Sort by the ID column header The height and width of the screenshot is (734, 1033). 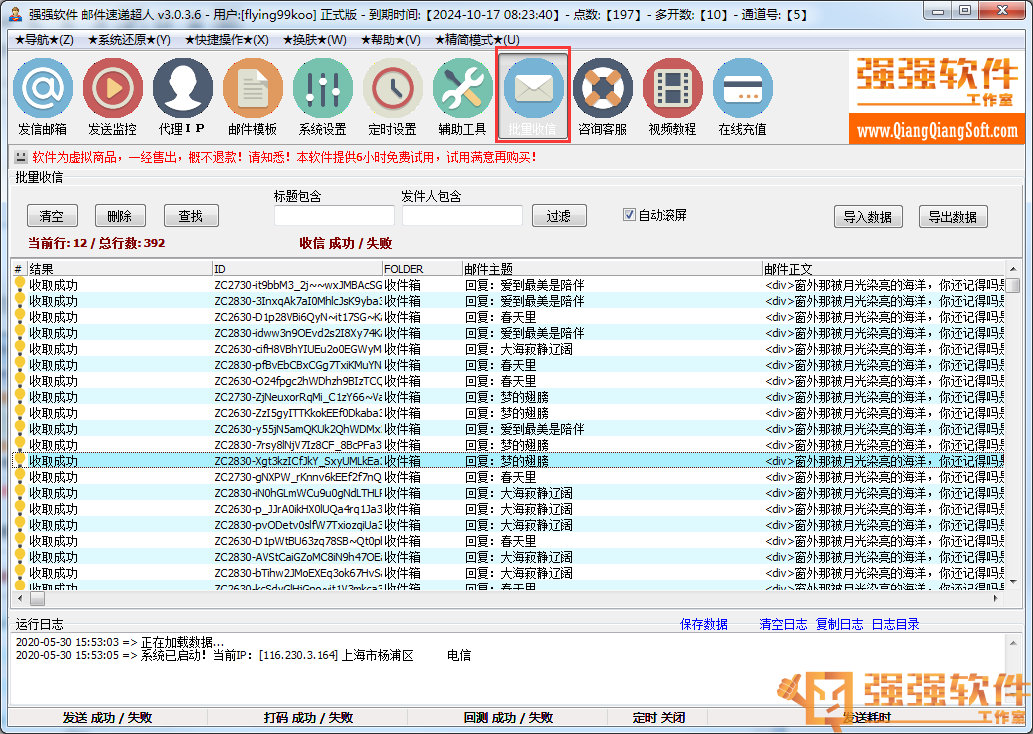297,269
